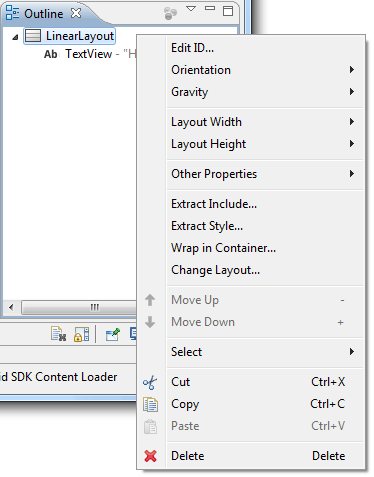Image resolution: width=374 pixels, height=477 pixels.
Task: Open the Layout Width submenu
Action: (x=250, y=122)
